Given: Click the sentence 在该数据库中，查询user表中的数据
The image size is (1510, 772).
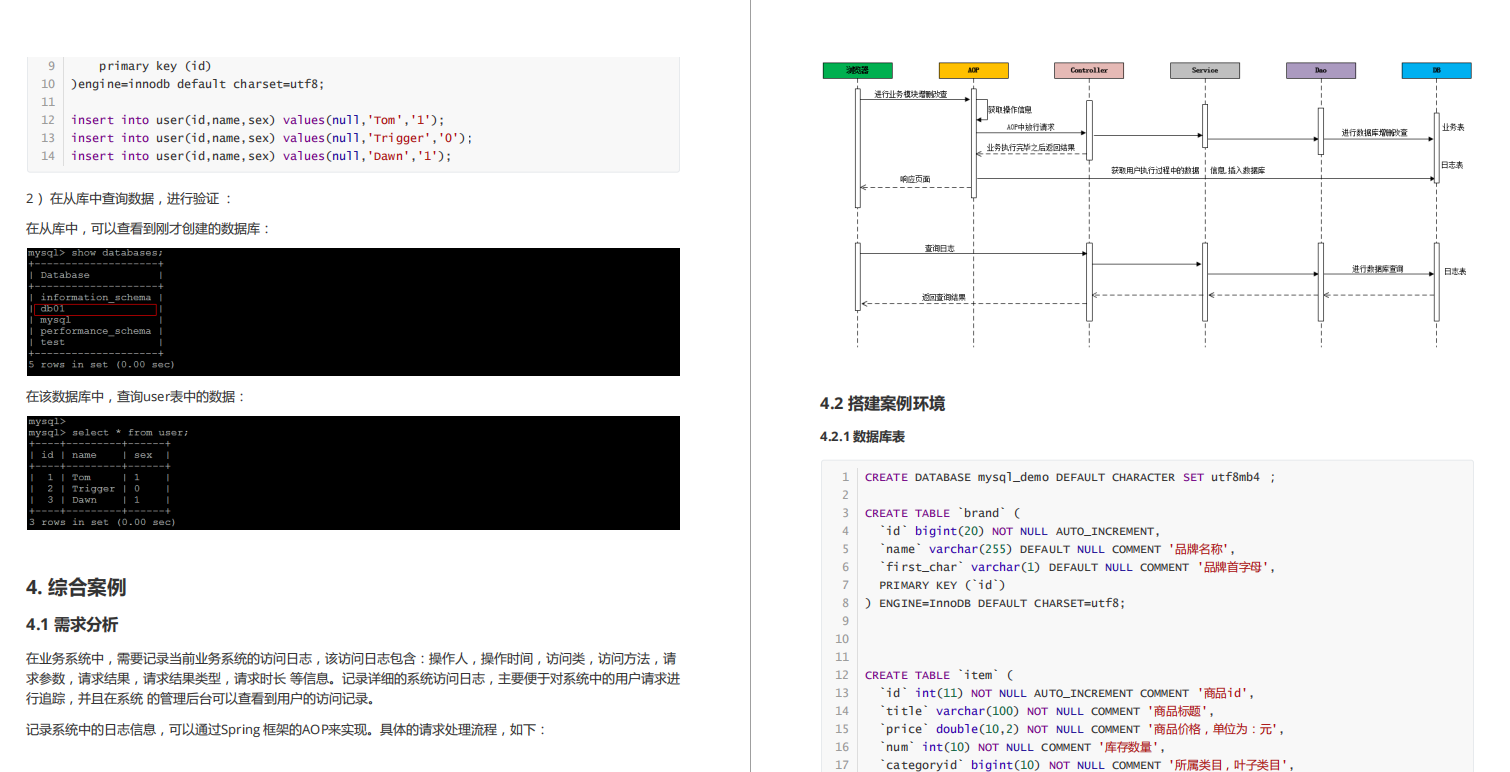Looking at the screenshot, I should (x=136, y=396).
